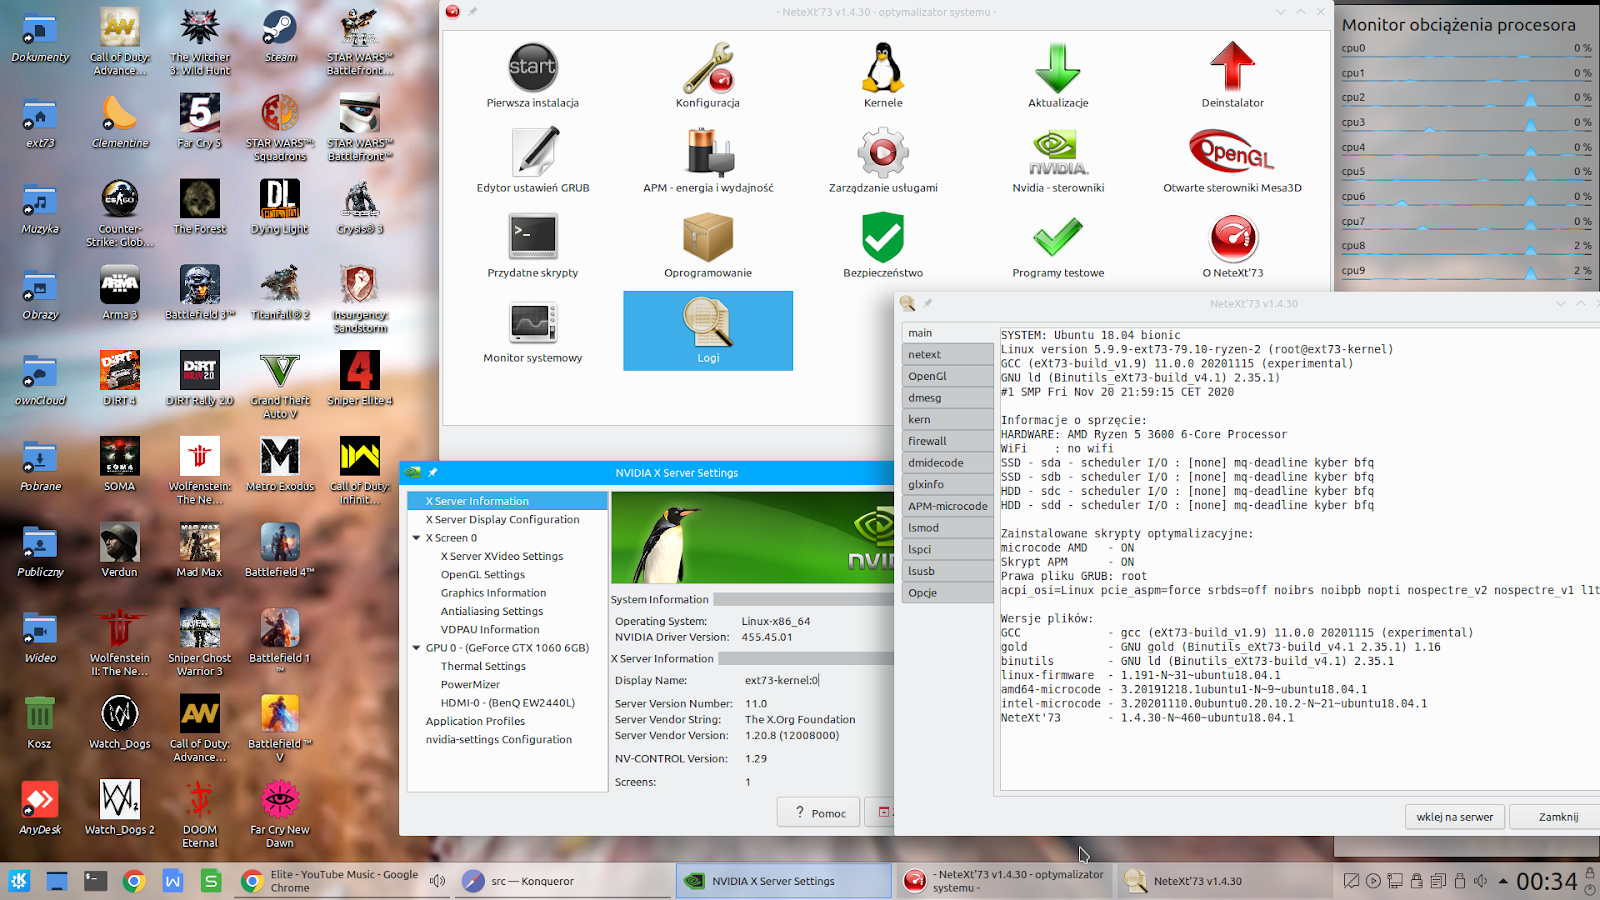Open O NeteXt'73 gauge icon

pyautogui.click(x=1233, y=238)
